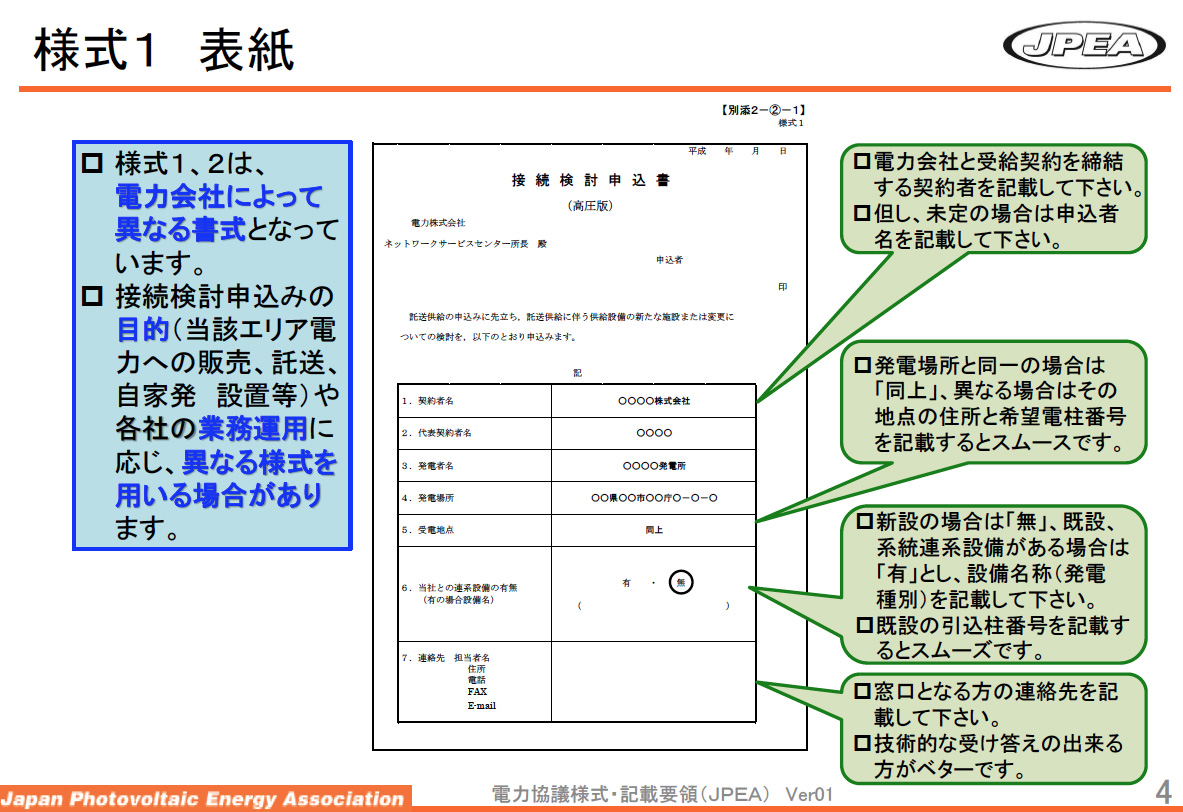
Task: Select the "3. 発電者名" row label
Action: click(x=428, y=466)
